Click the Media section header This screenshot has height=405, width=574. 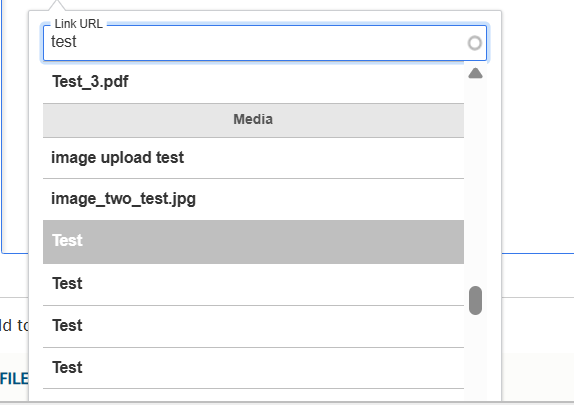tap(253, 120)
